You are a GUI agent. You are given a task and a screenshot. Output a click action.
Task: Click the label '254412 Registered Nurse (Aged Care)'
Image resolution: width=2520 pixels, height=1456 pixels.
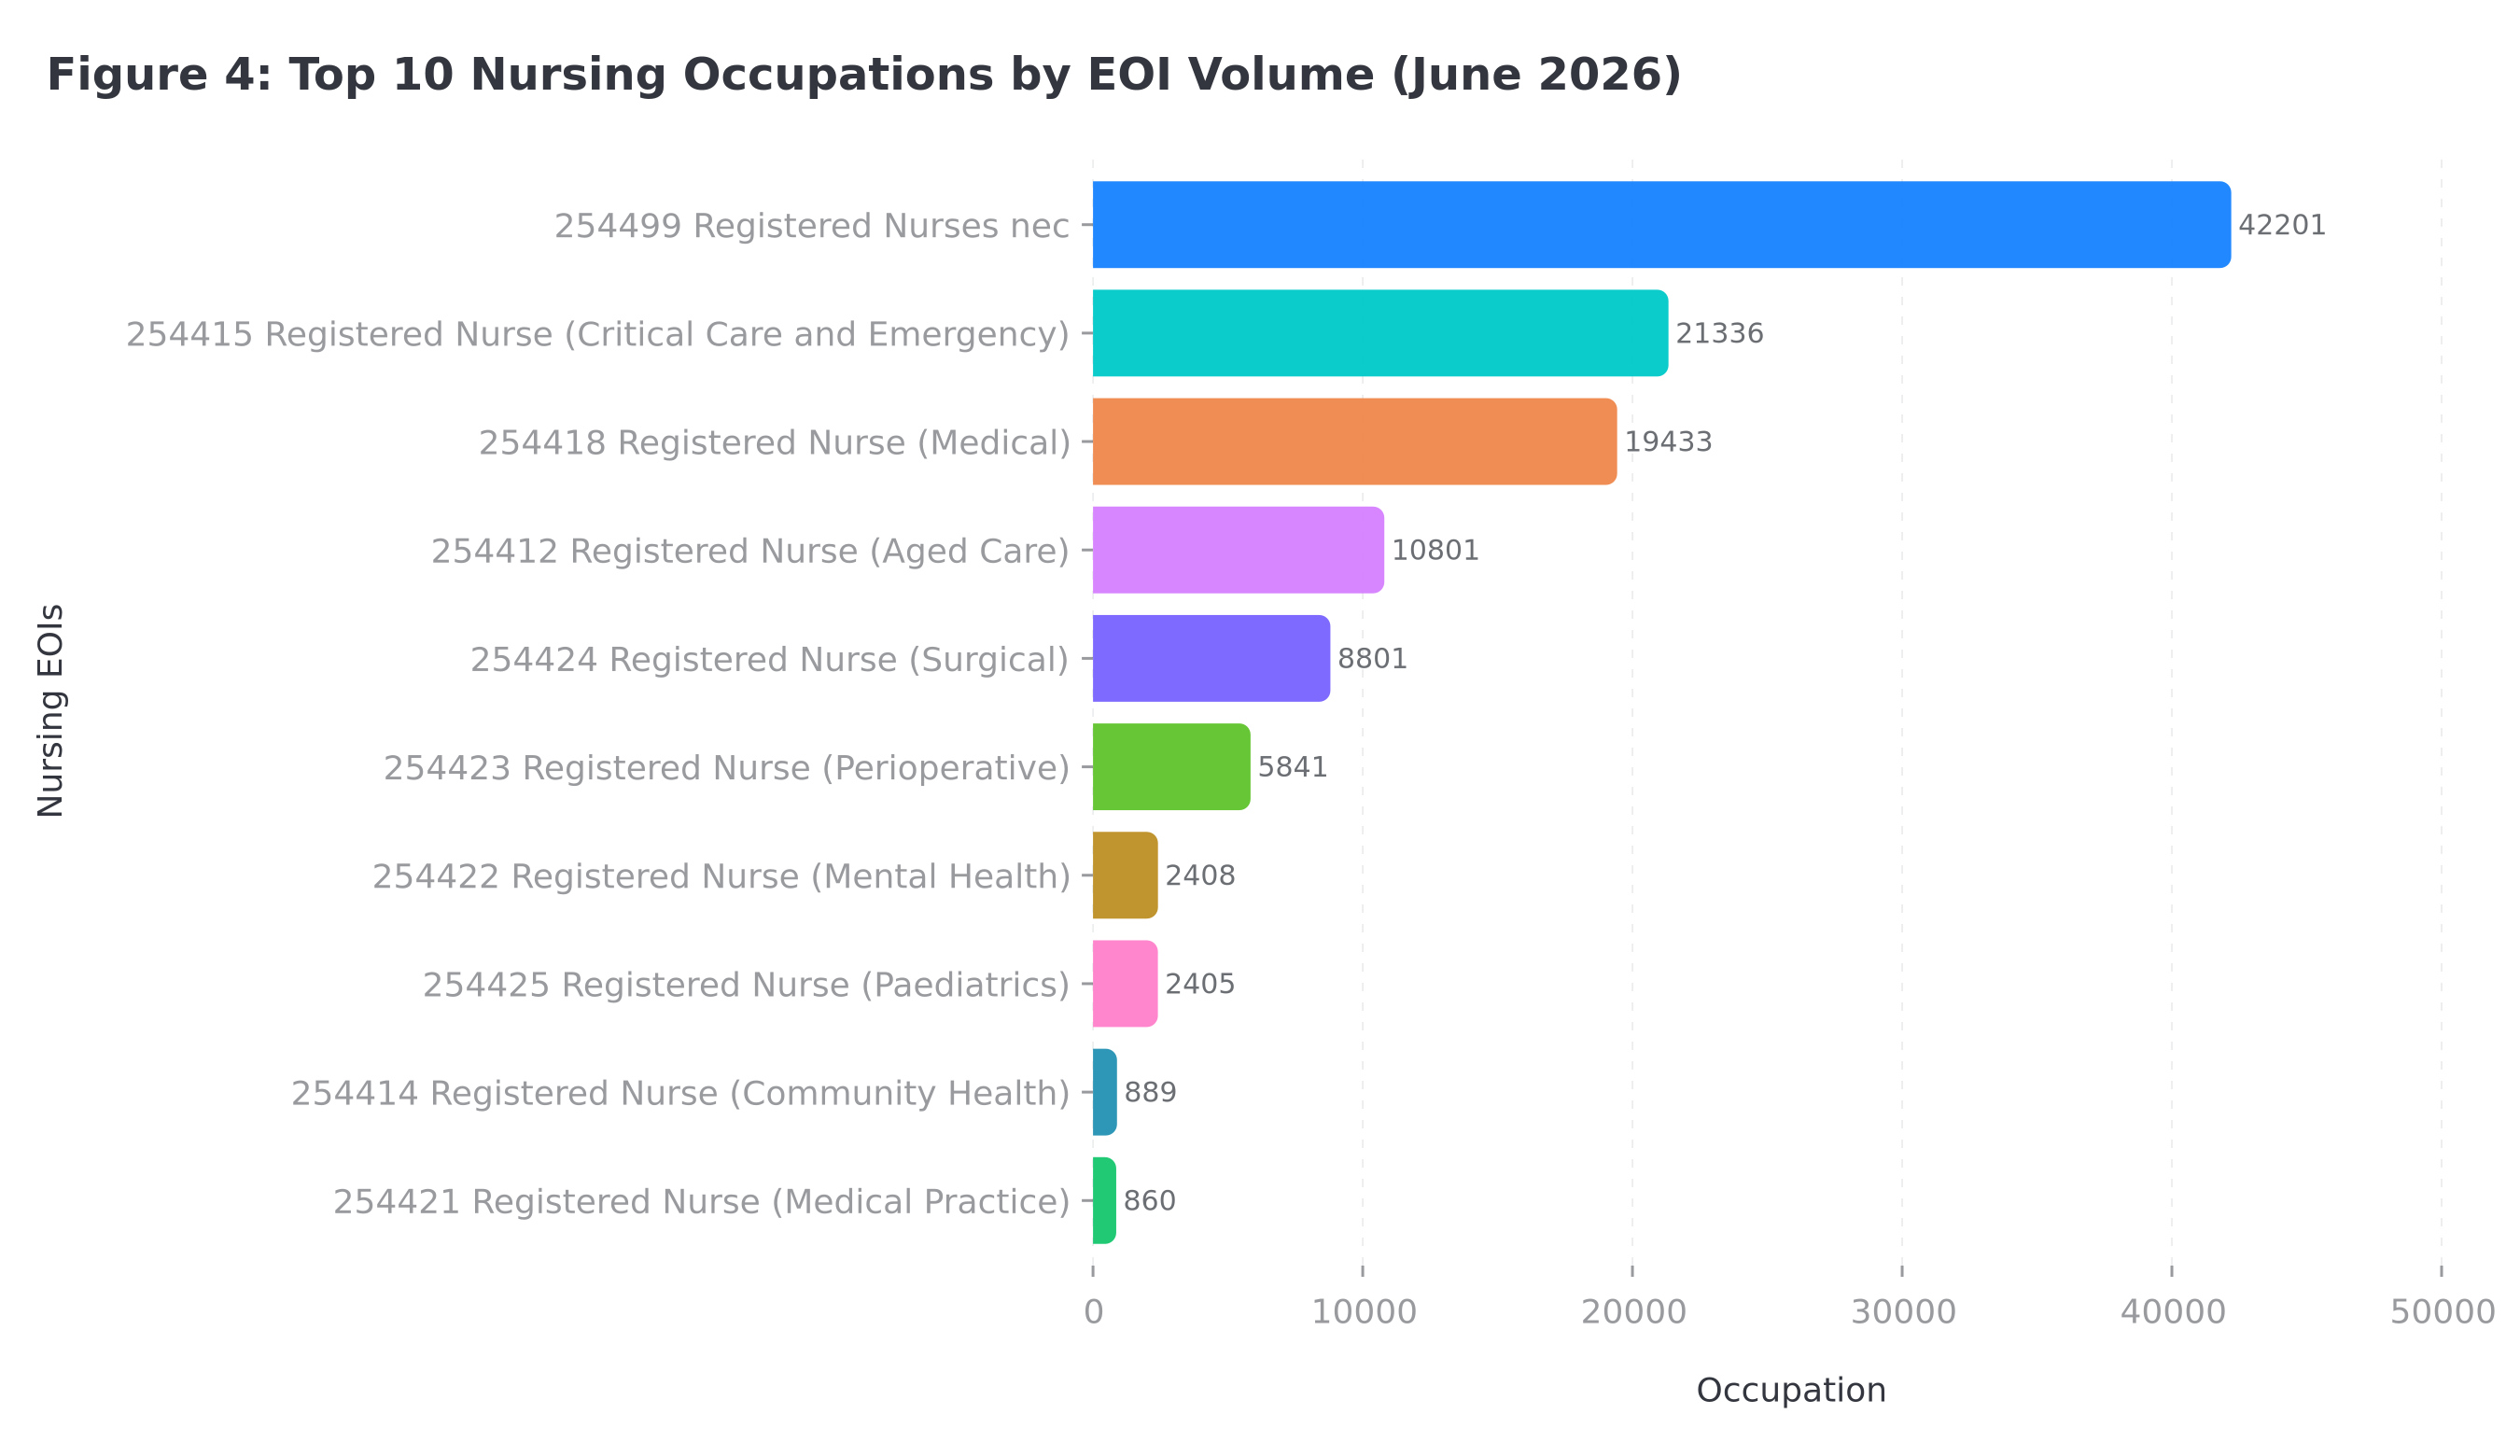click(751, 552)
